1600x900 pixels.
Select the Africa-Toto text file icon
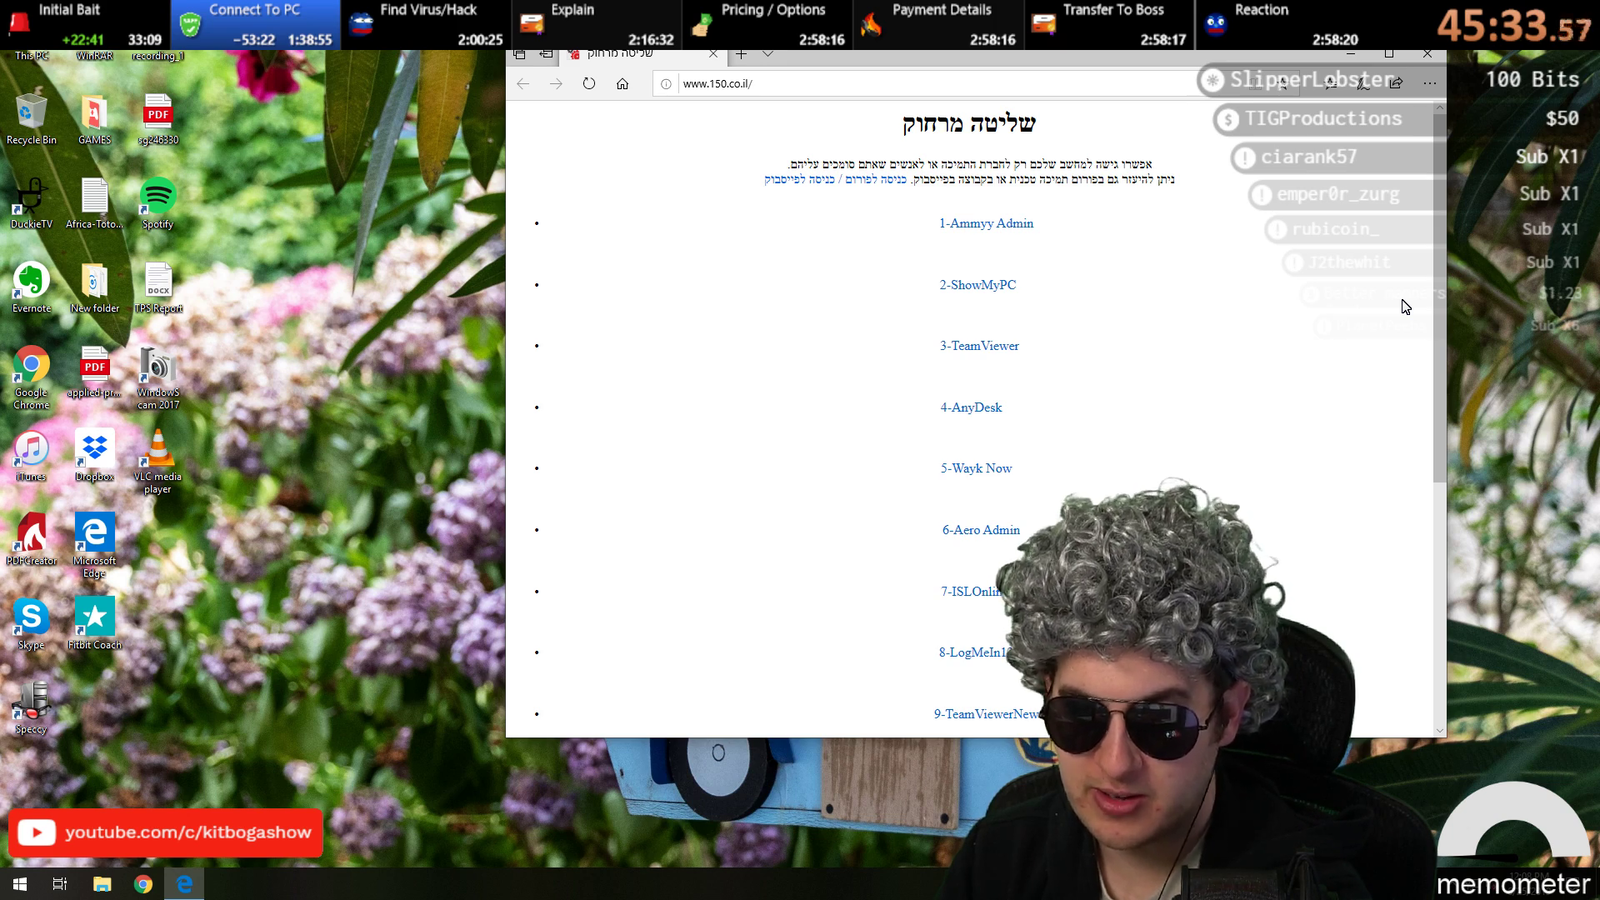pyautogui.click(x=94, y=201)
